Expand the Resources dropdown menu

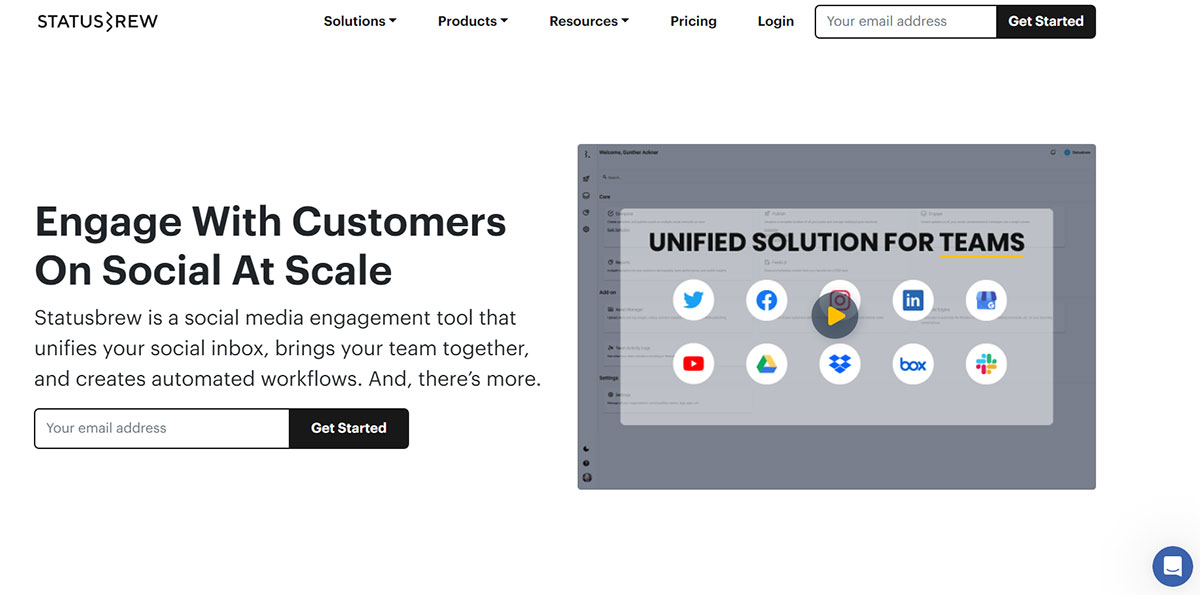tap(589, 21)
